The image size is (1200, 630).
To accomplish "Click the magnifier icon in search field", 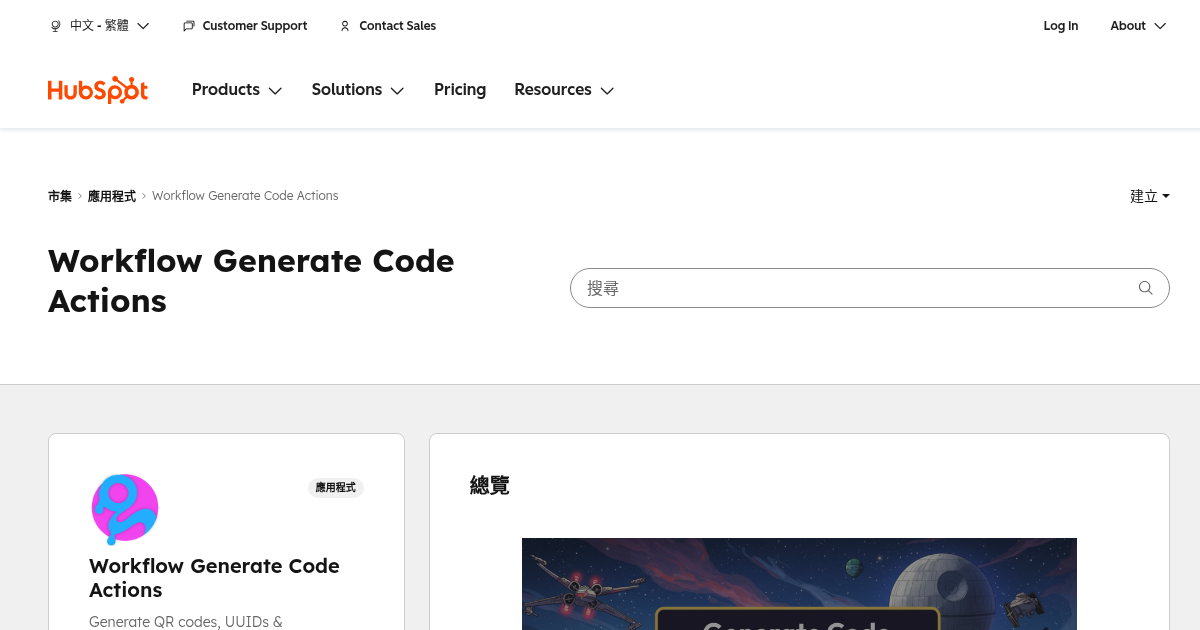I will click(x=1145, y=288).
